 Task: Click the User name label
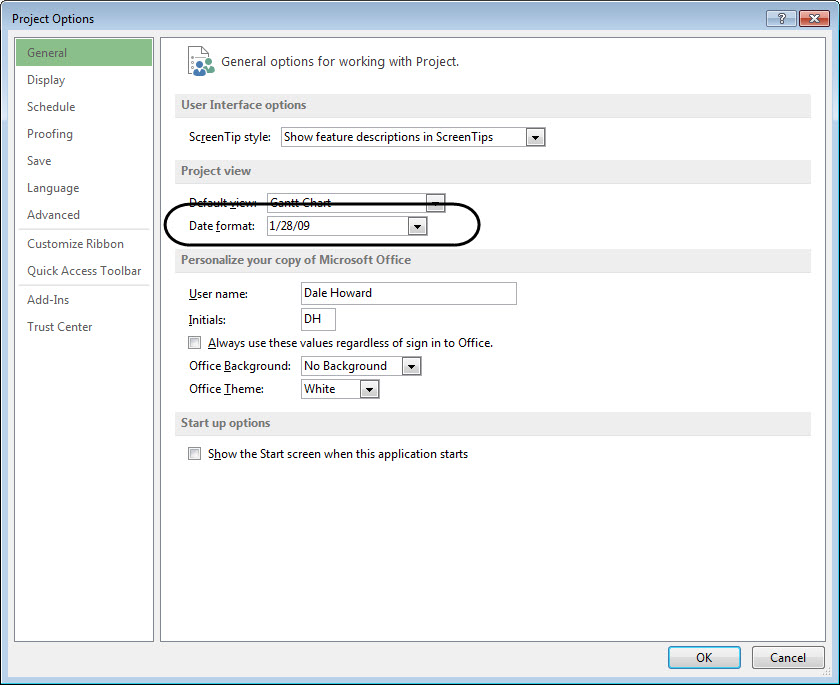[218, 294]
